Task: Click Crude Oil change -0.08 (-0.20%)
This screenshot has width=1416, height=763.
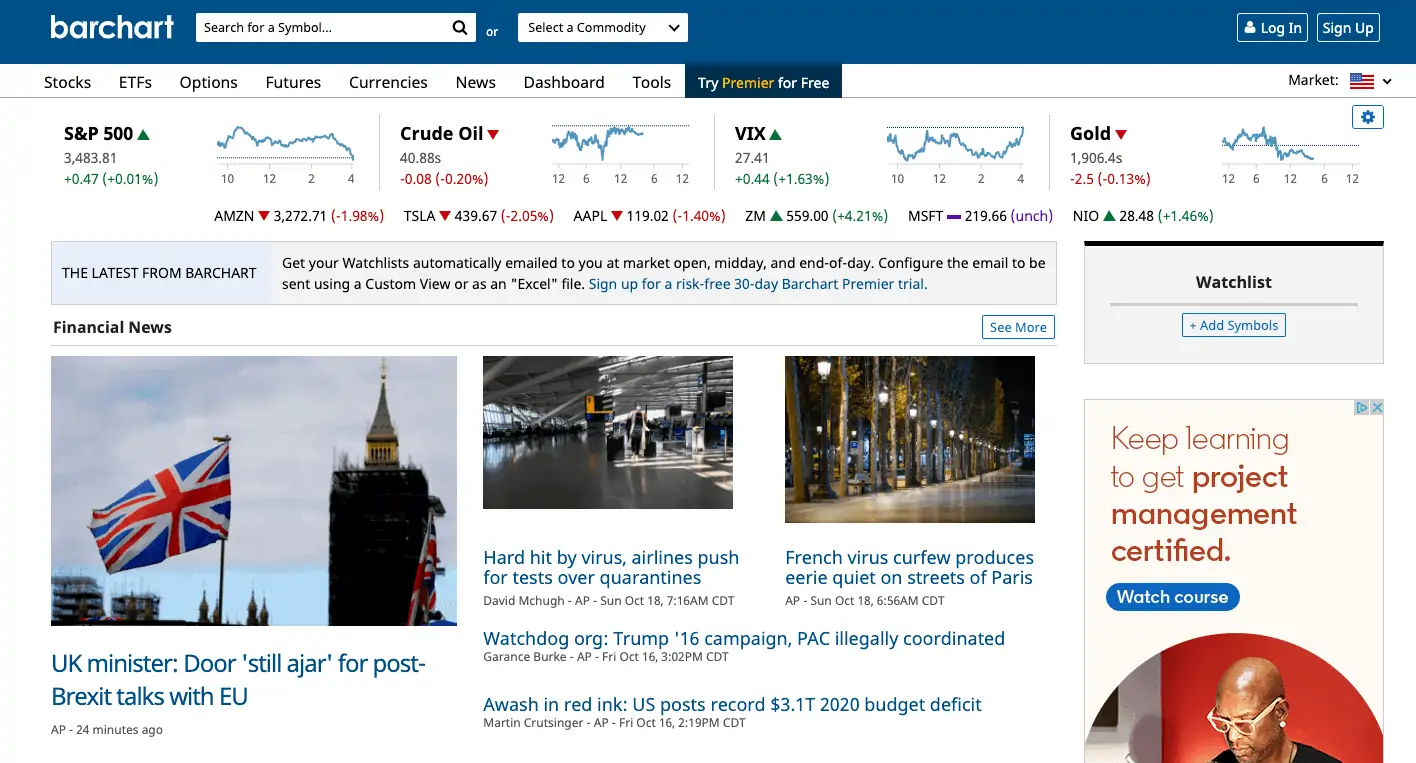Action: [x=444, y=179]
